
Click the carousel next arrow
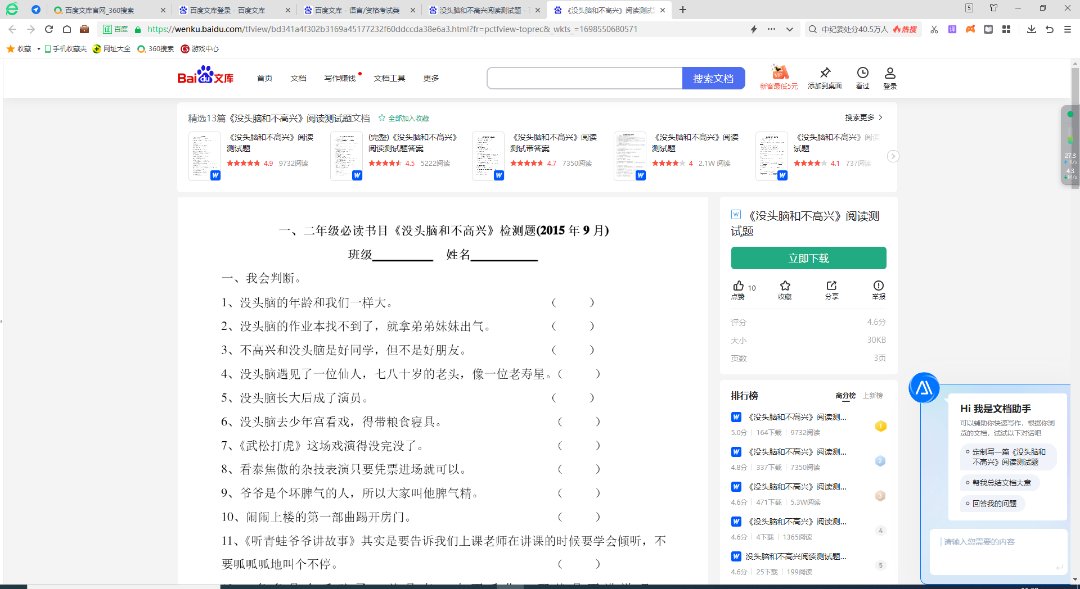(x=893, y=156)
